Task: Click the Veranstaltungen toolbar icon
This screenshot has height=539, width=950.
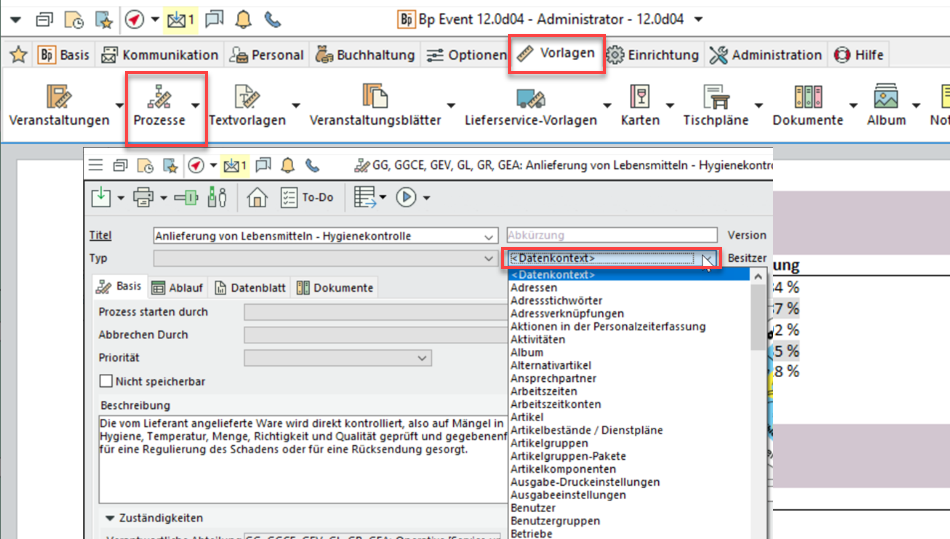Action: 59,97
